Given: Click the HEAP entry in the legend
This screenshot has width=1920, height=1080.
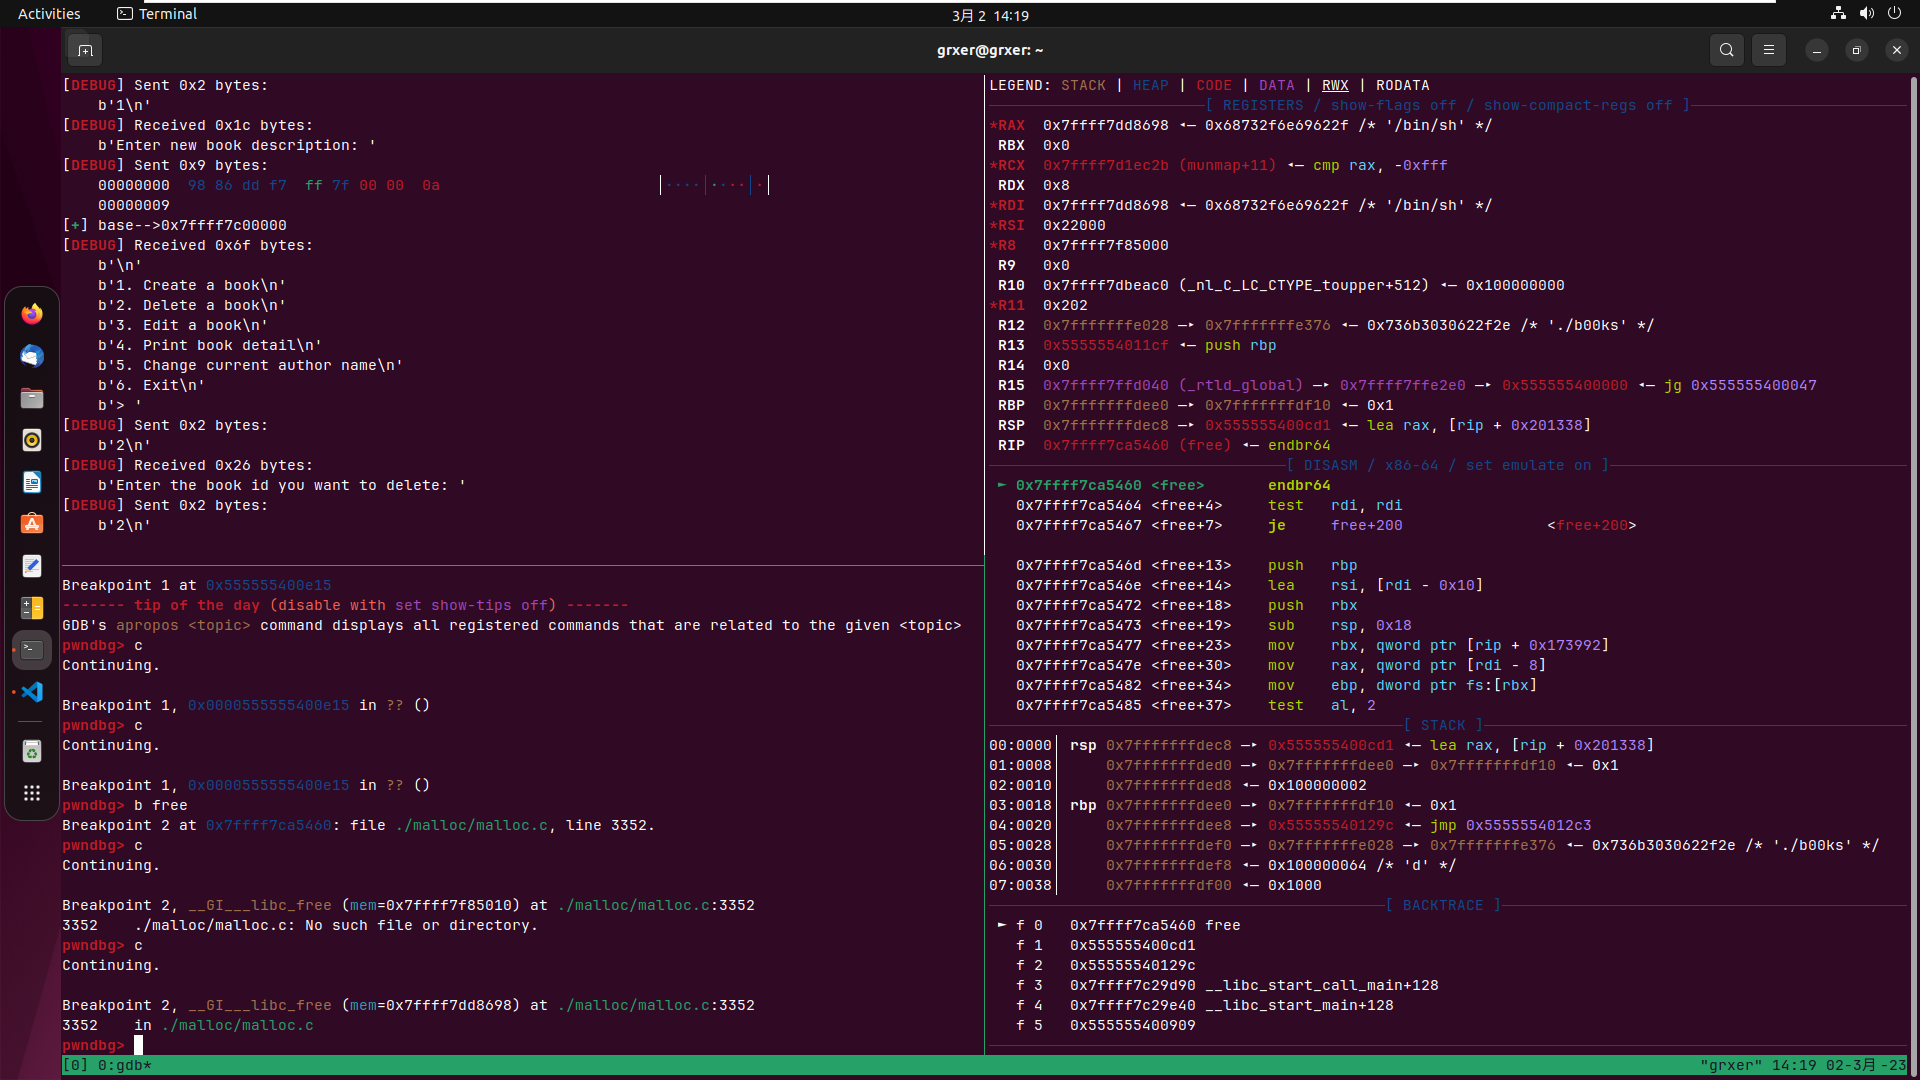Looking at the screenshot, I should (1150, 86).
